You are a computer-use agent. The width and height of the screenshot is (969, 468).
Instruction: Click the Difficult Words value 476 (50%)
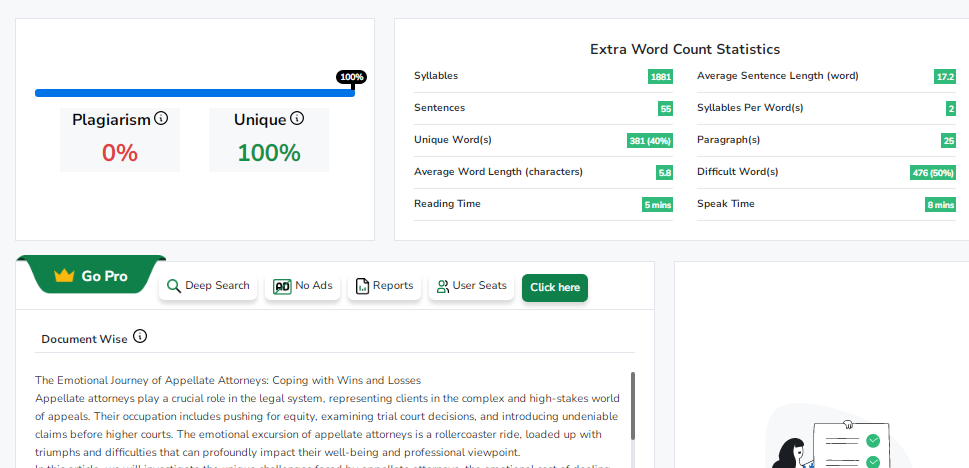(x=933, y=173)
